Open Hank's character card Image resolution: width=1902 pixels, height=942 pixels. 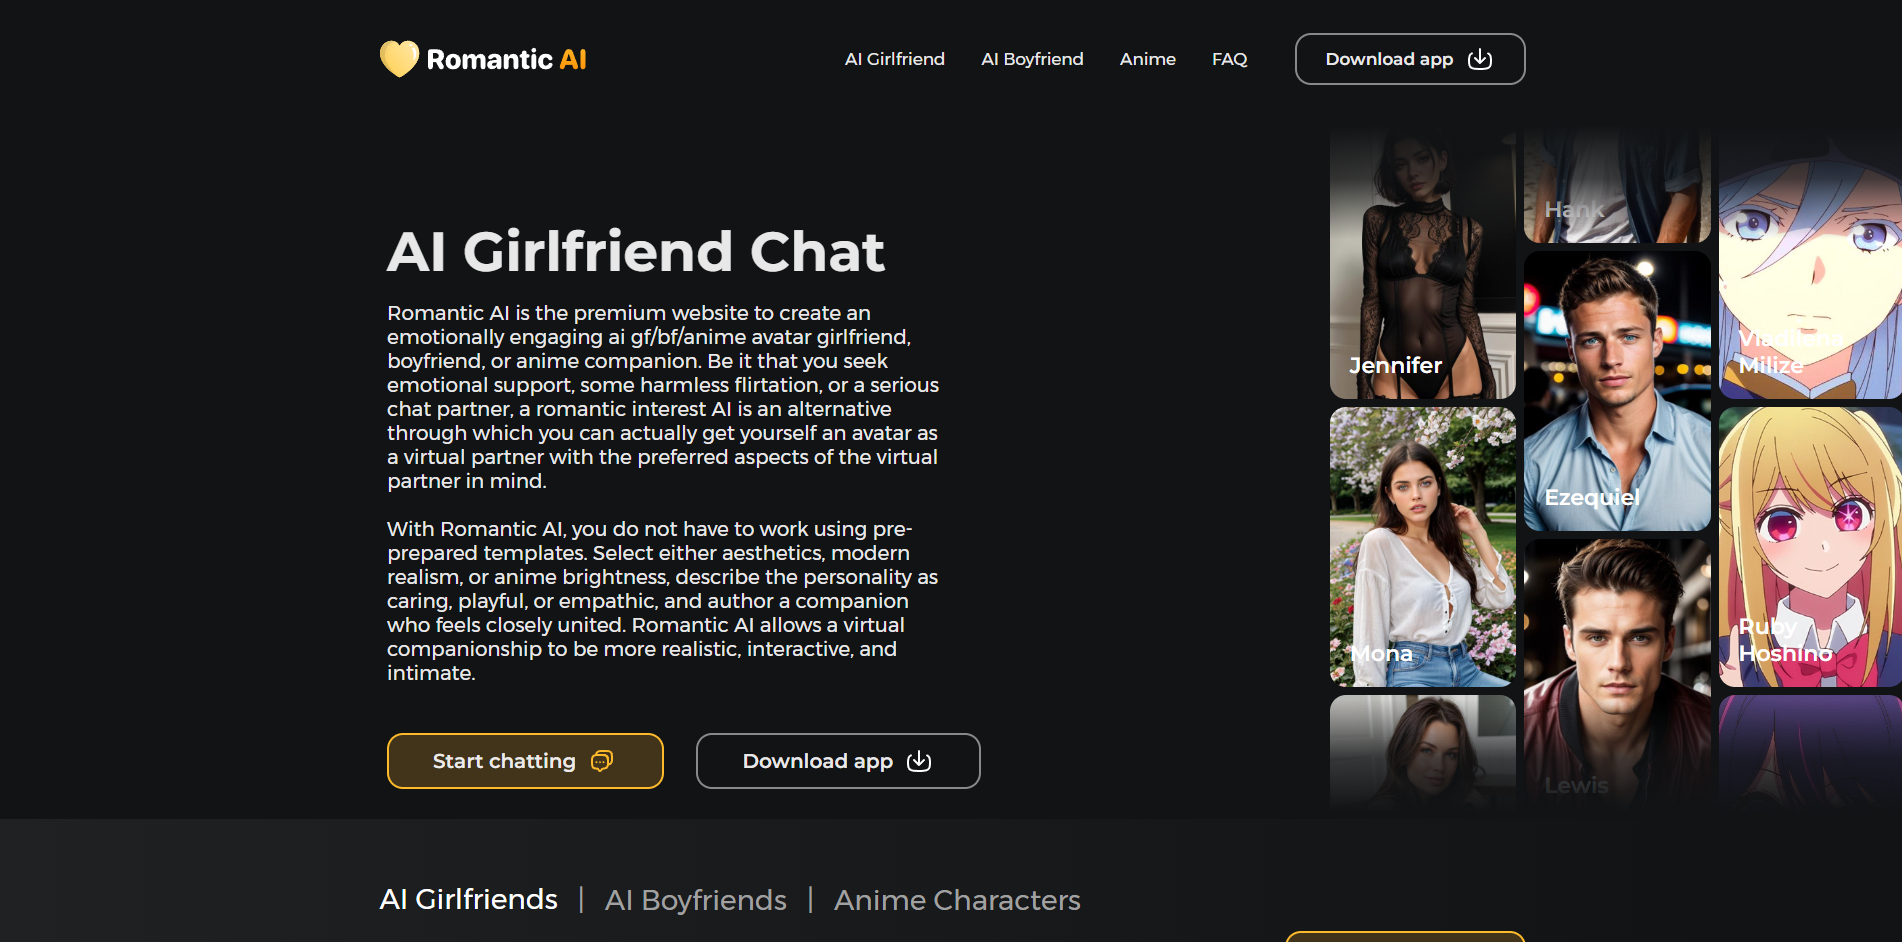point(1617,186)
